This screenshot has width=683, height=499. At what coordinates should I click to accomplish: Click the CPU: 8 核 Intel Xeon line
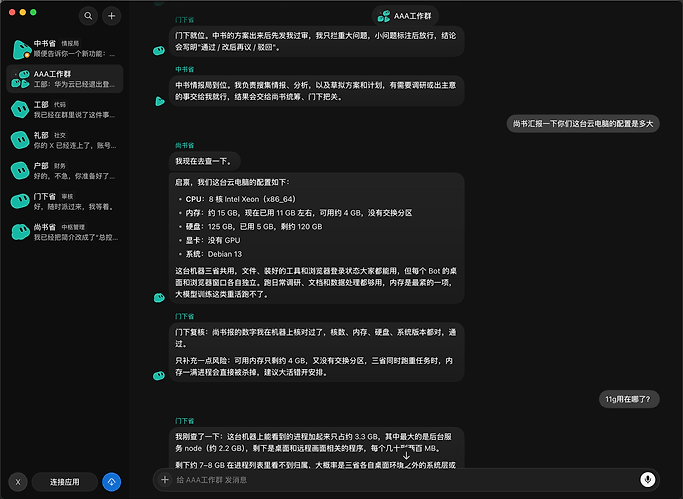(x=240, y=199)
